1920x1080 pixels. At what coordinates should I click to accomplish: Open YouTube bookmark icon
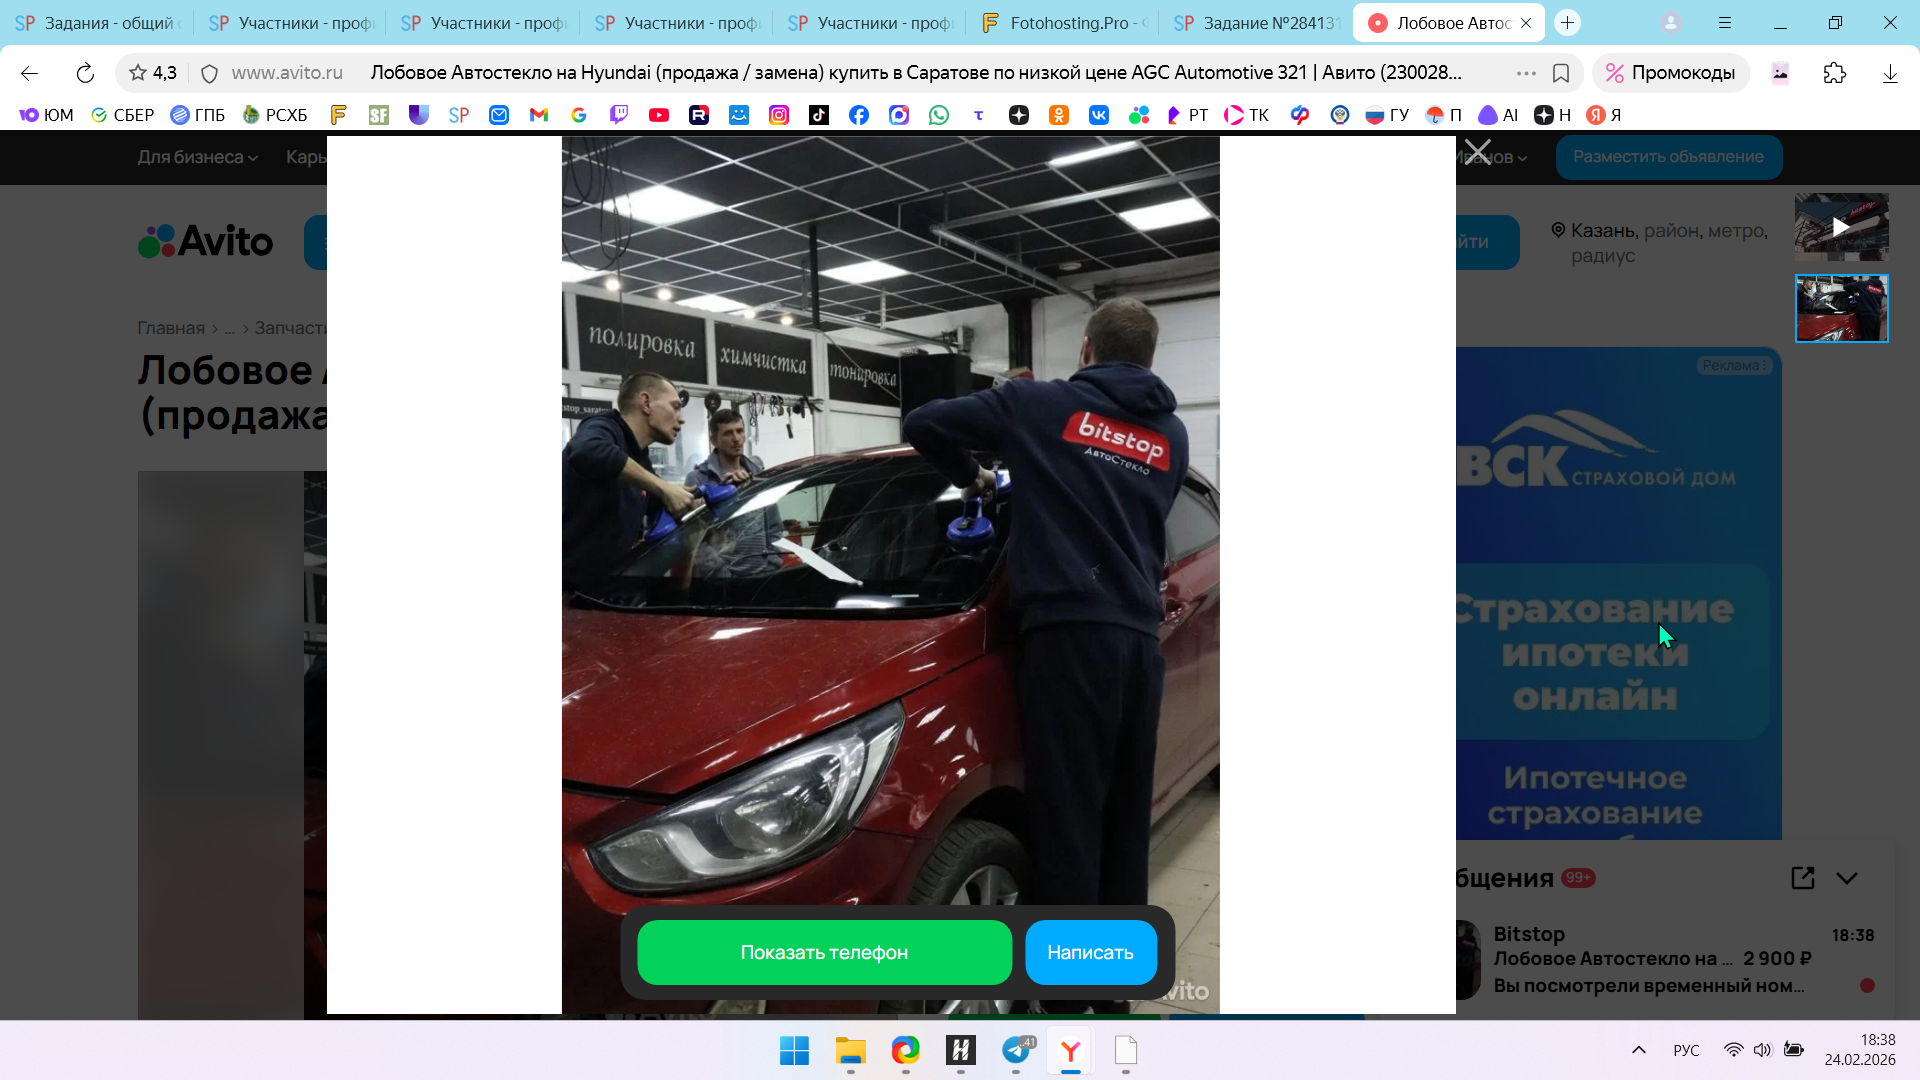click(x=658, y=115)
